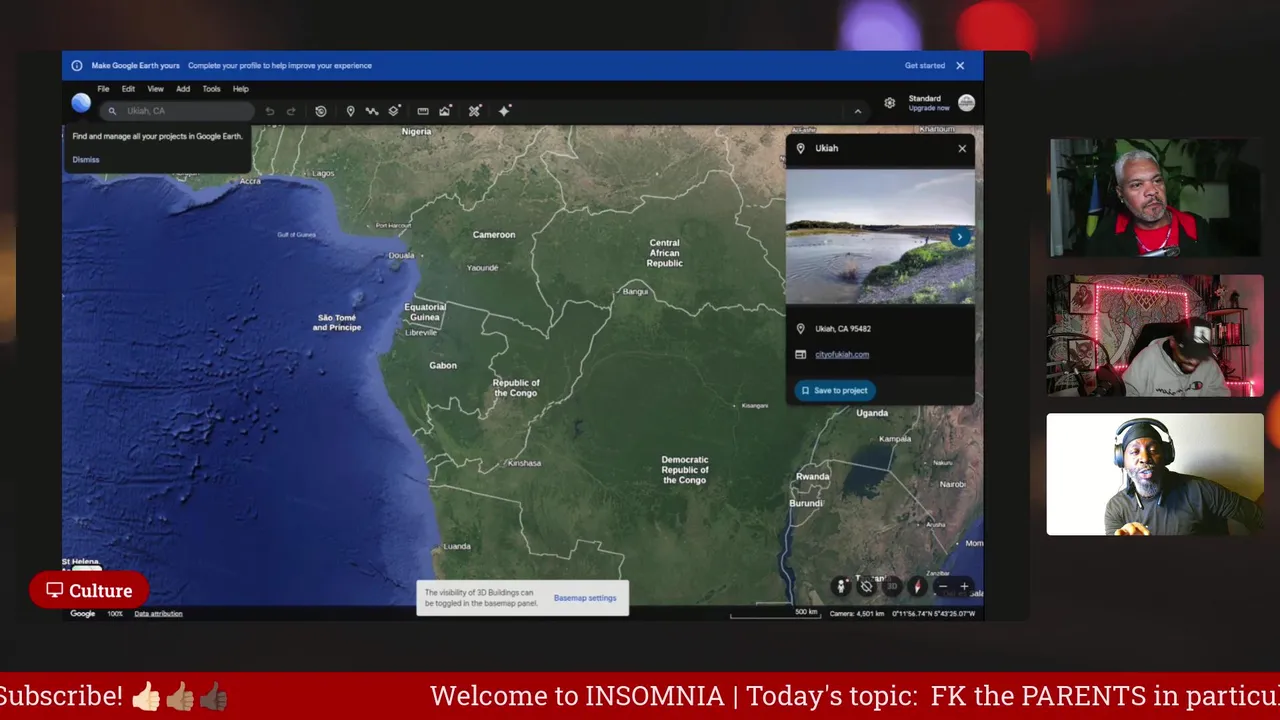Click the red Culture badge overlay
Viewport: 1280px width, 720px height.
tap(89, 591)
